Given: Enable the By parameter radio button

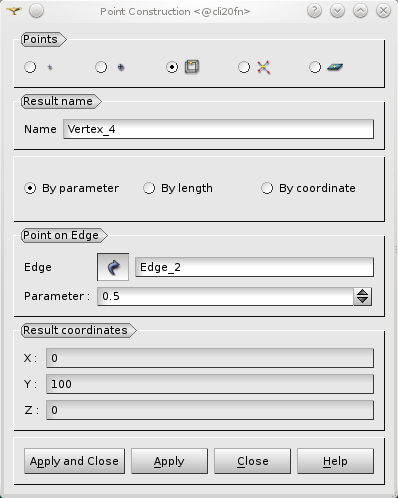Looking at the screenshot, I should coord(30,188).
